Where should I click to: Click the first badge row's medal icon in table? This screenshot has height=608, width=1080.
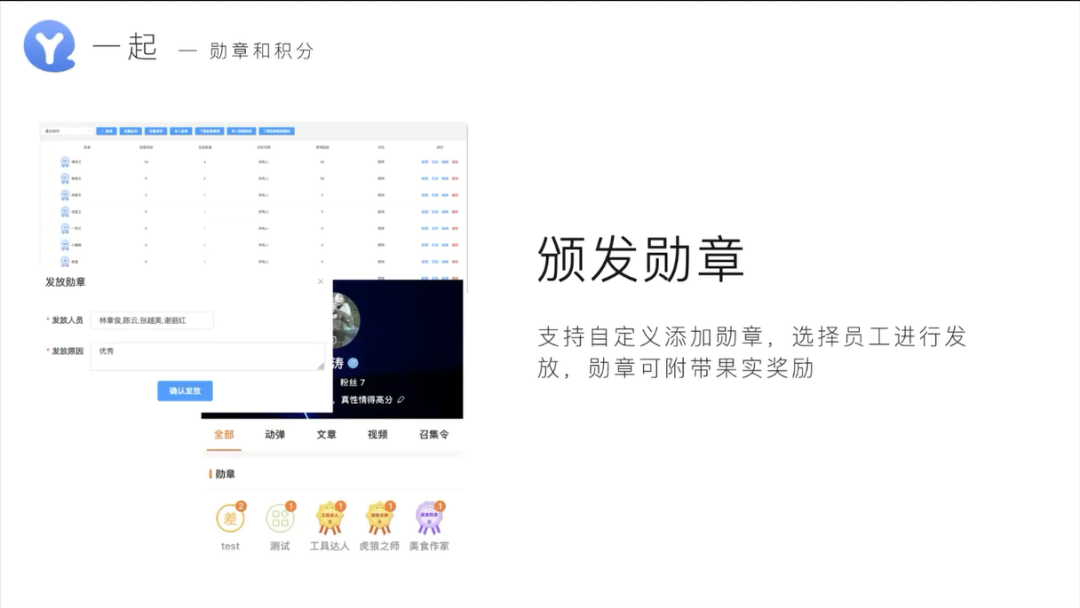[65, 162]
